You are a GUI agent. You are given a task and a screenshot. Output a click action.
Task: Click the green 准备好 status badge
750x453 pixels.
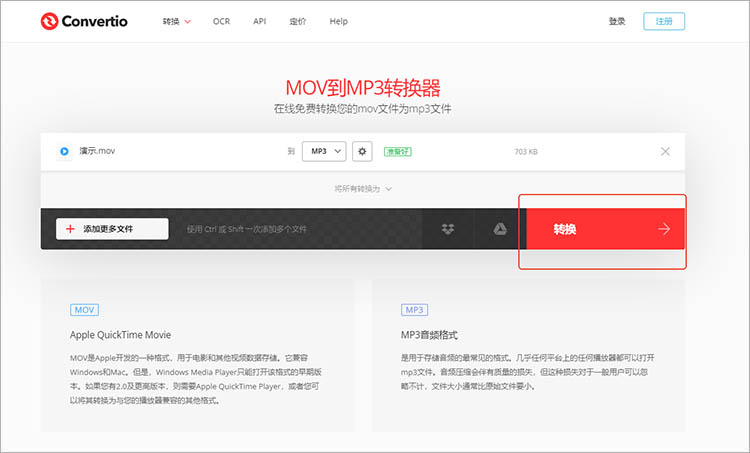(397, 152)
